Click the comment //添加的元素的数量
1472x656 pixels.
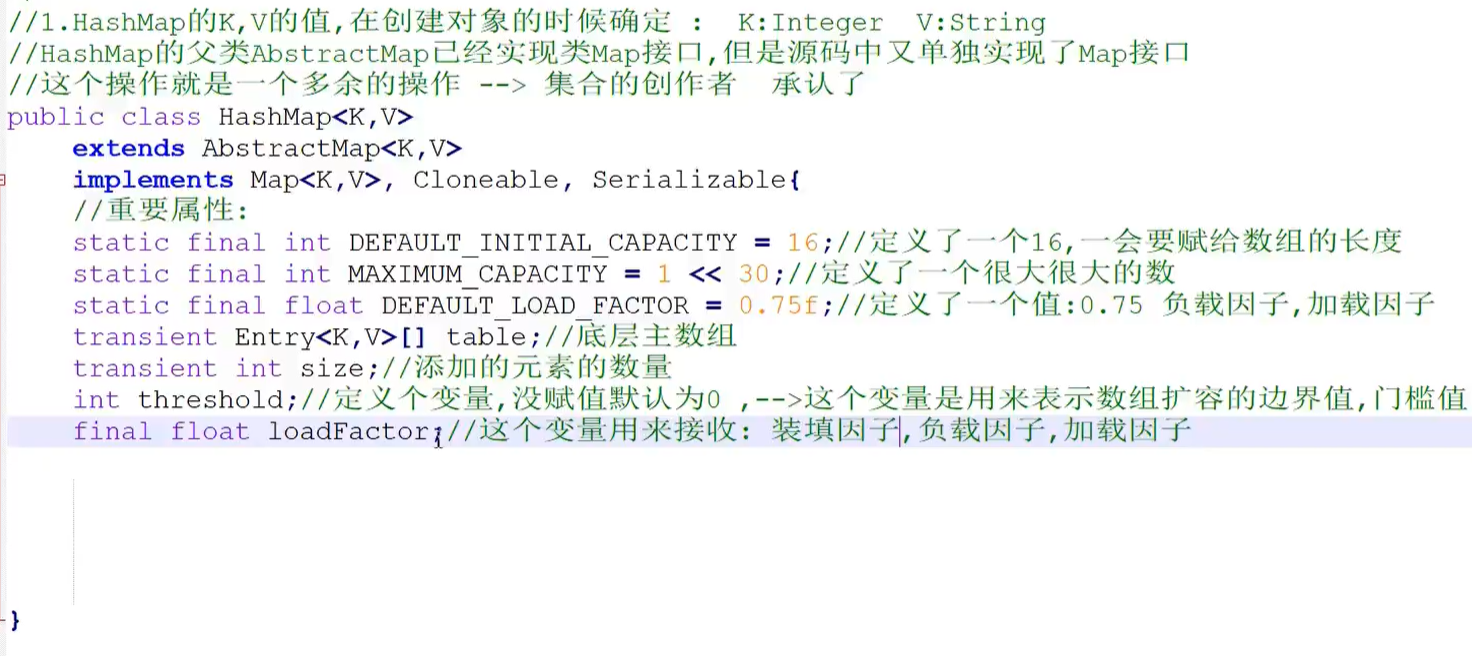527,369
